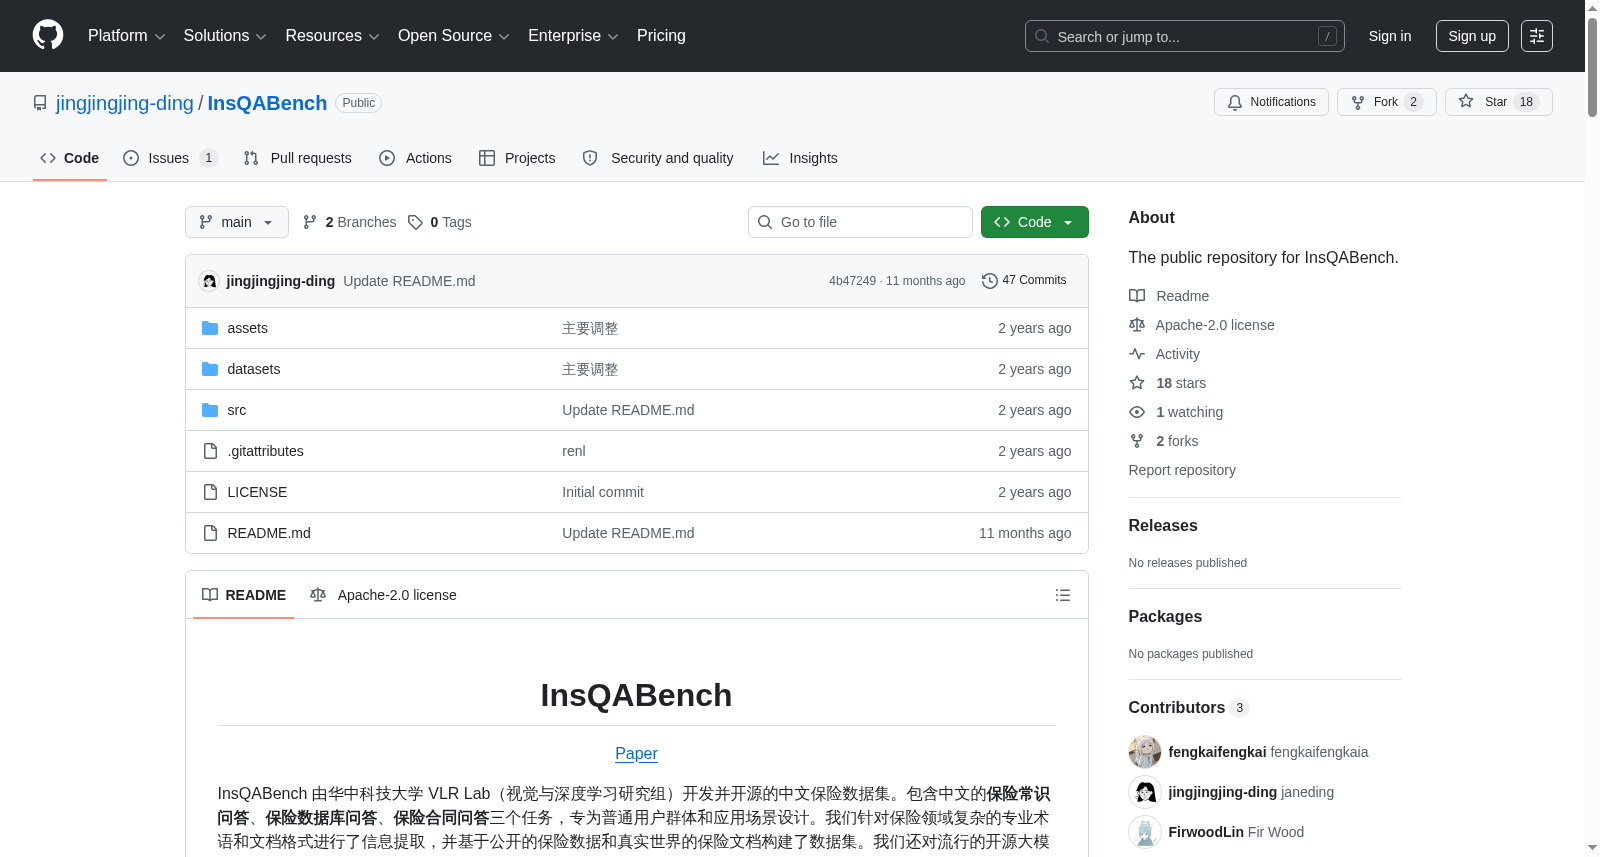The height and width of the screenshot is (857, 1600).
Task: Click the tag icon next to Tags
Action: point(416,222)
